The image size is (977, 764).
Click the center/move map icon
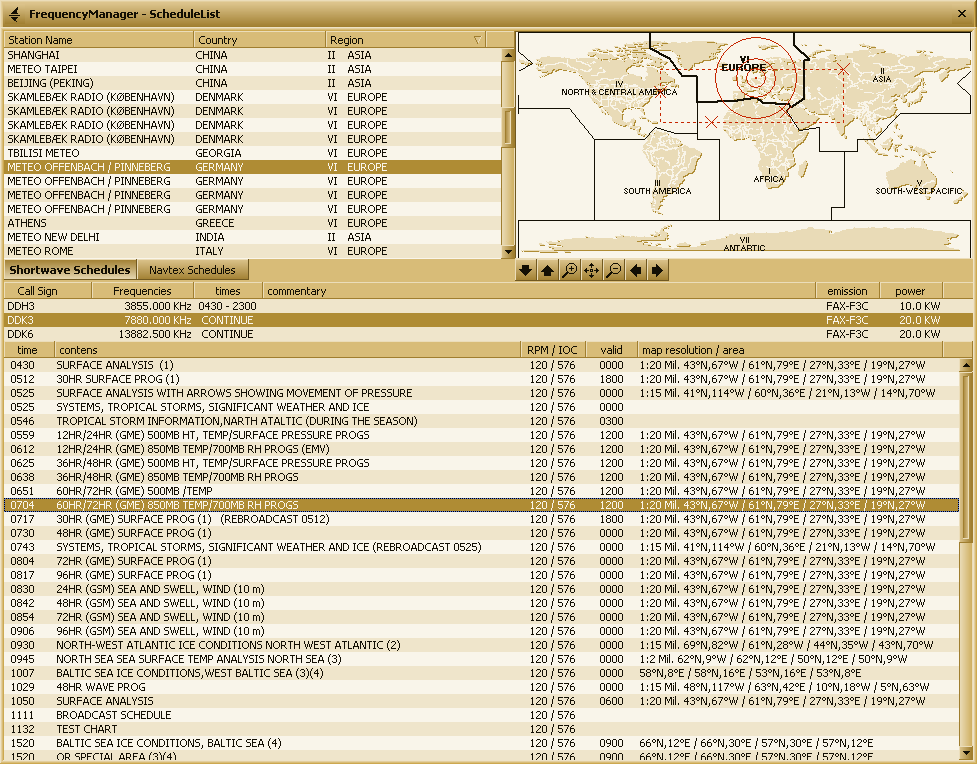591,270
